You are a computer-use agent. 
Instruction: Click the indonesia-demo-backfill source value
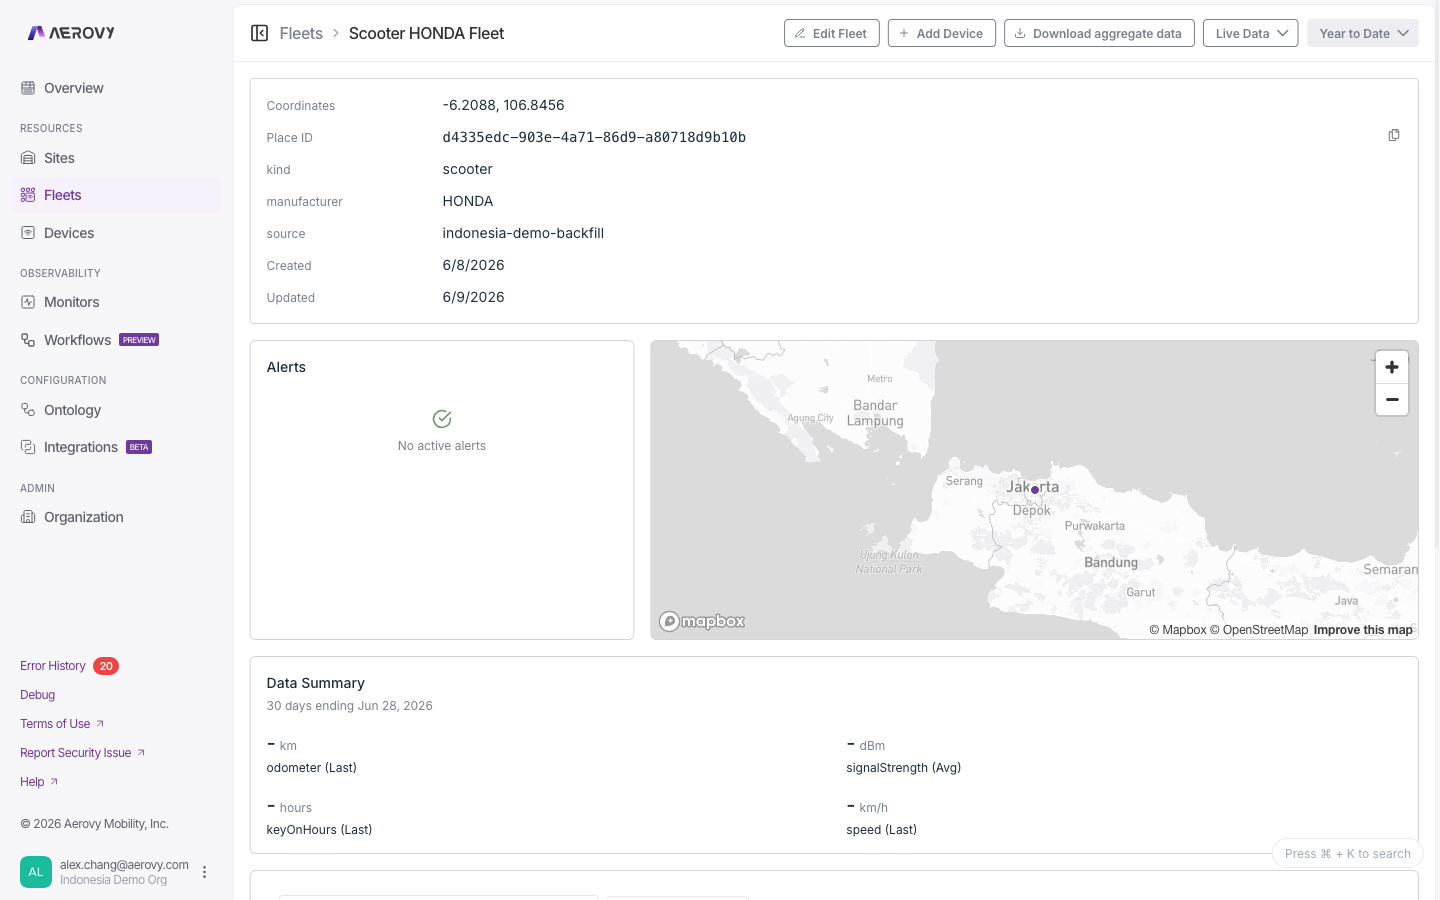click(x=523, y=233)
